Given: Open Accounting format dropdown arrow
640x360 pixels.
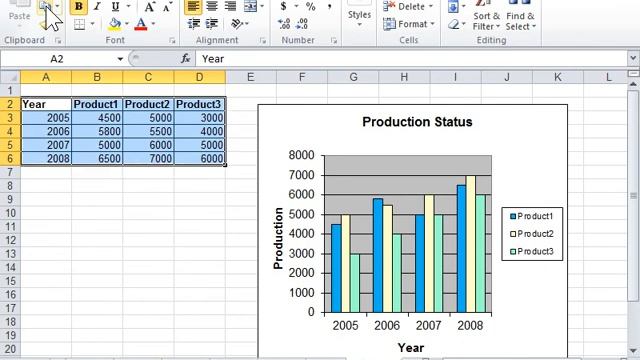Looking at the screenshot, I should click(296, 7).
